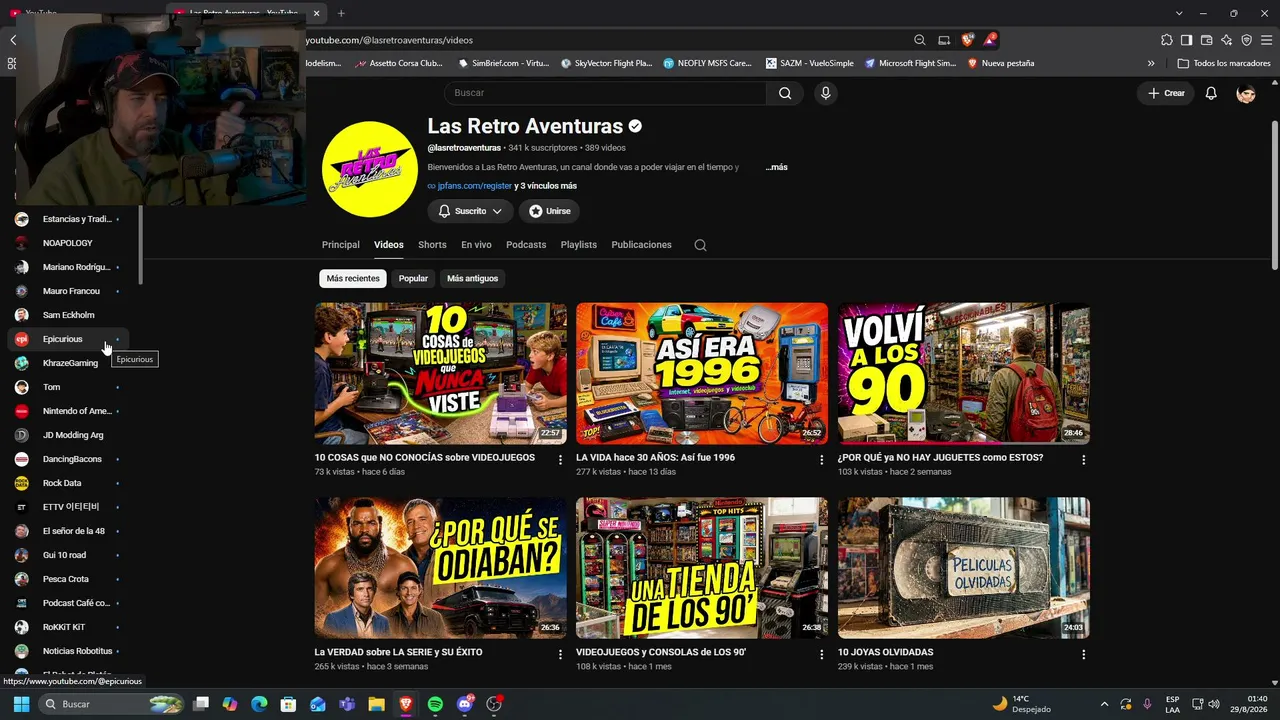Open options for '¿POR QUÉ ya NO HAY JUGUETES' video
Viewport: 1280px width, 720px height.
(x=1083, y=460)
